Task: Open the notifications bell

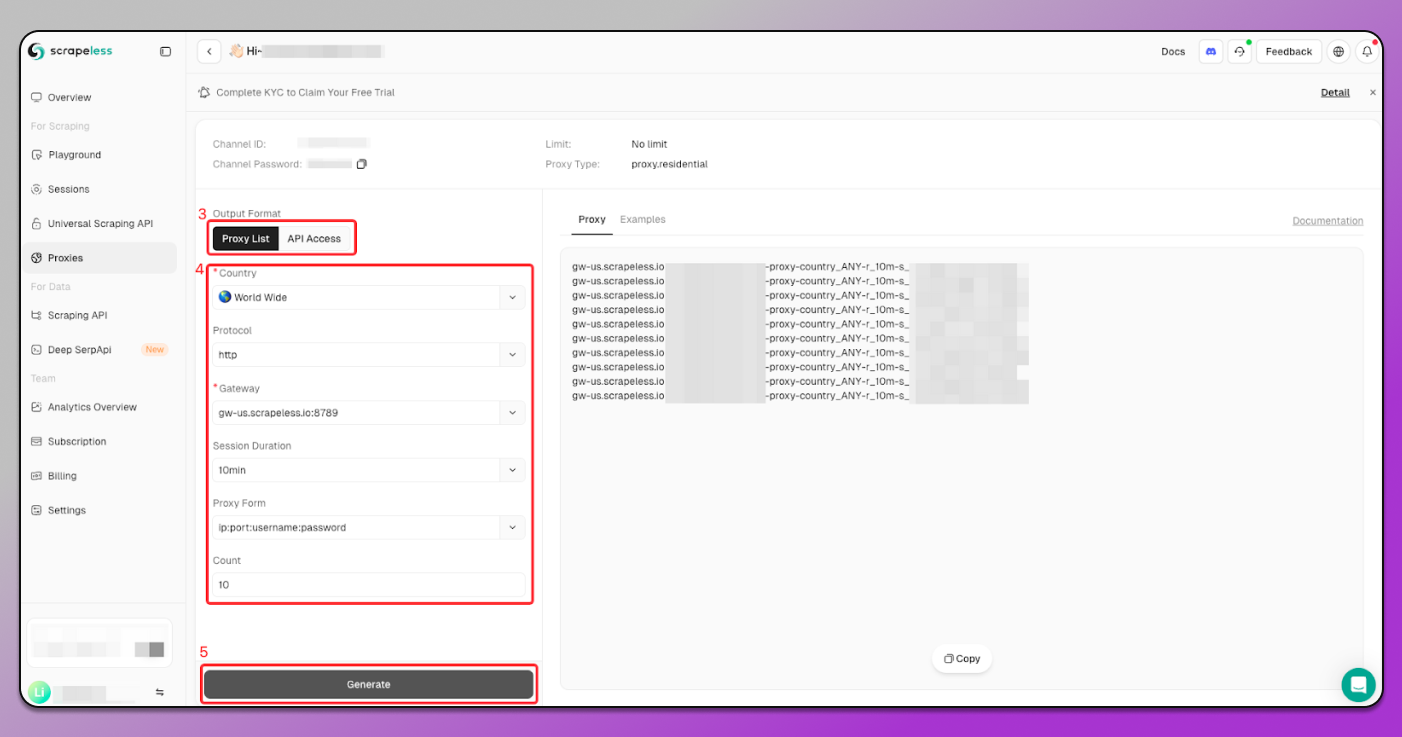Action: point(1367,51)
